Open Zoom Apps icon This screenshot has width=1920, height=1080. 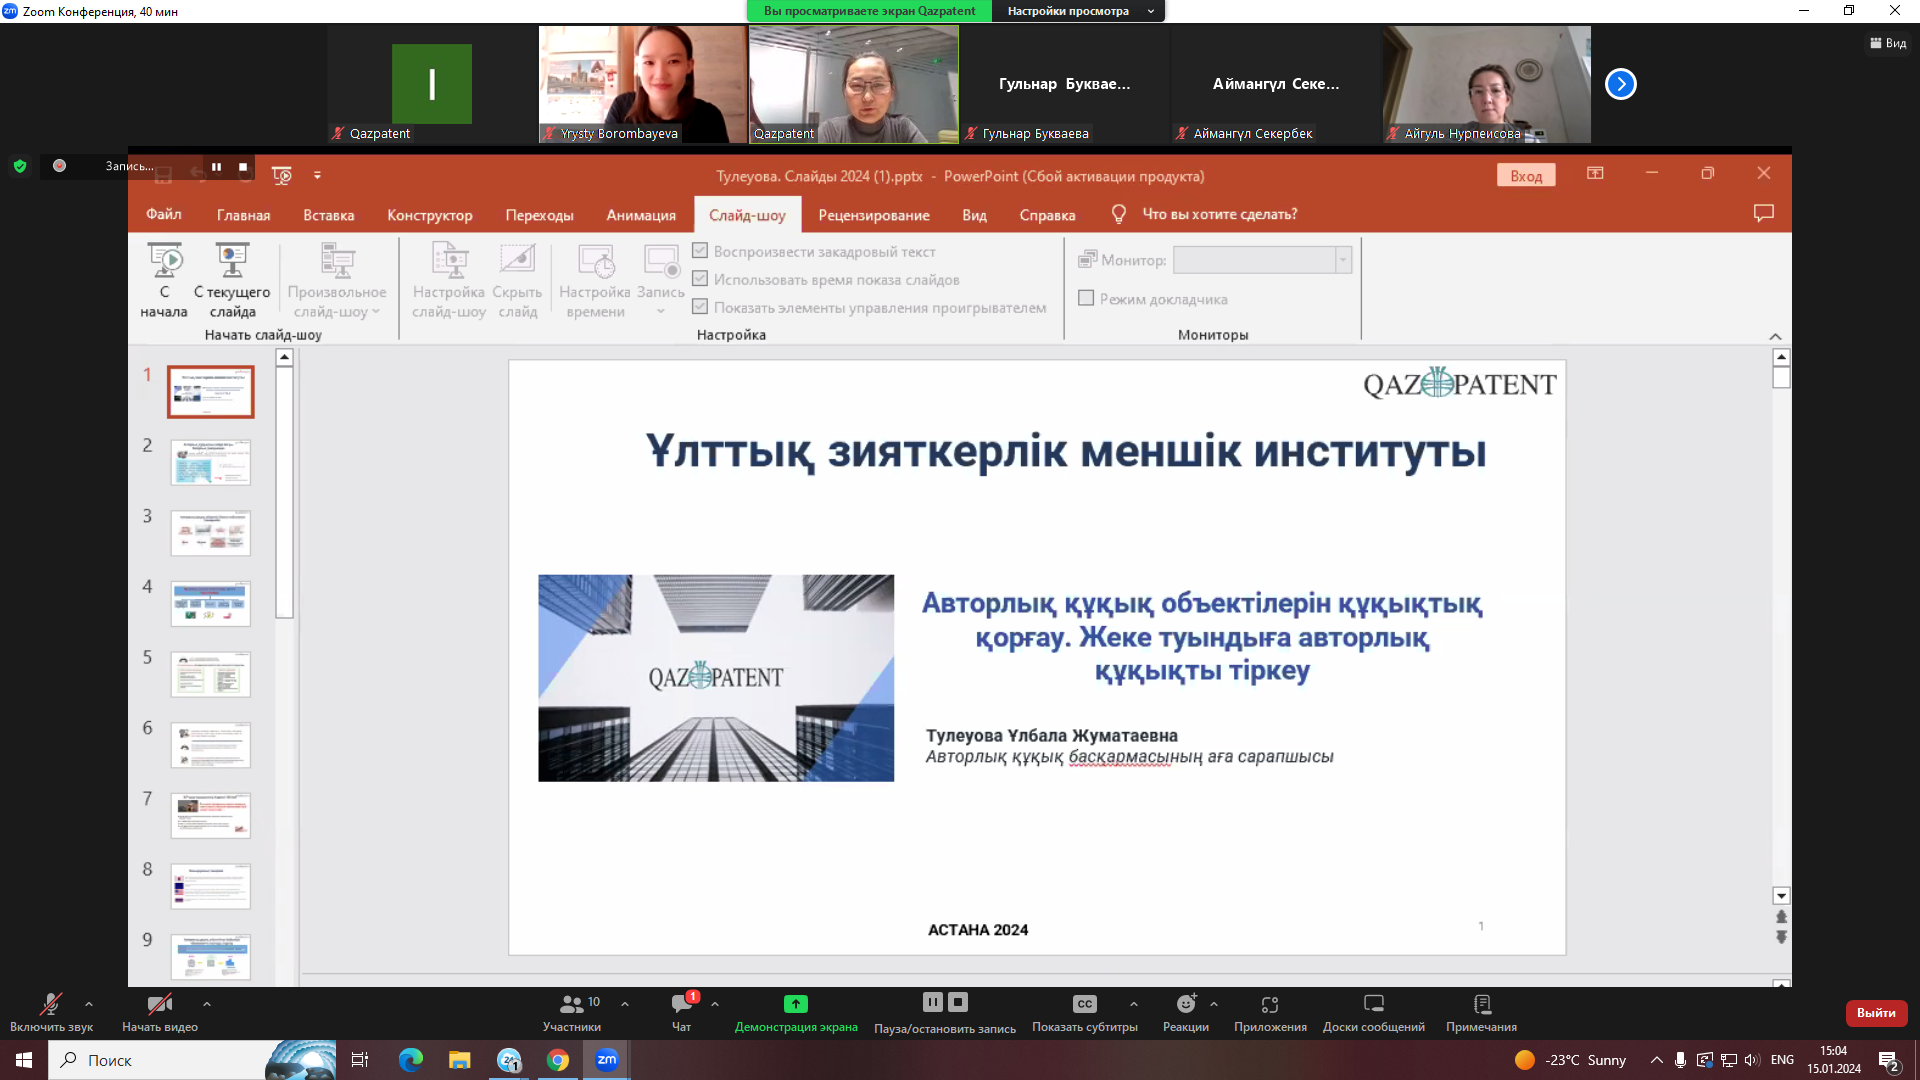pyautogui.click(x=1270, y=1004)
